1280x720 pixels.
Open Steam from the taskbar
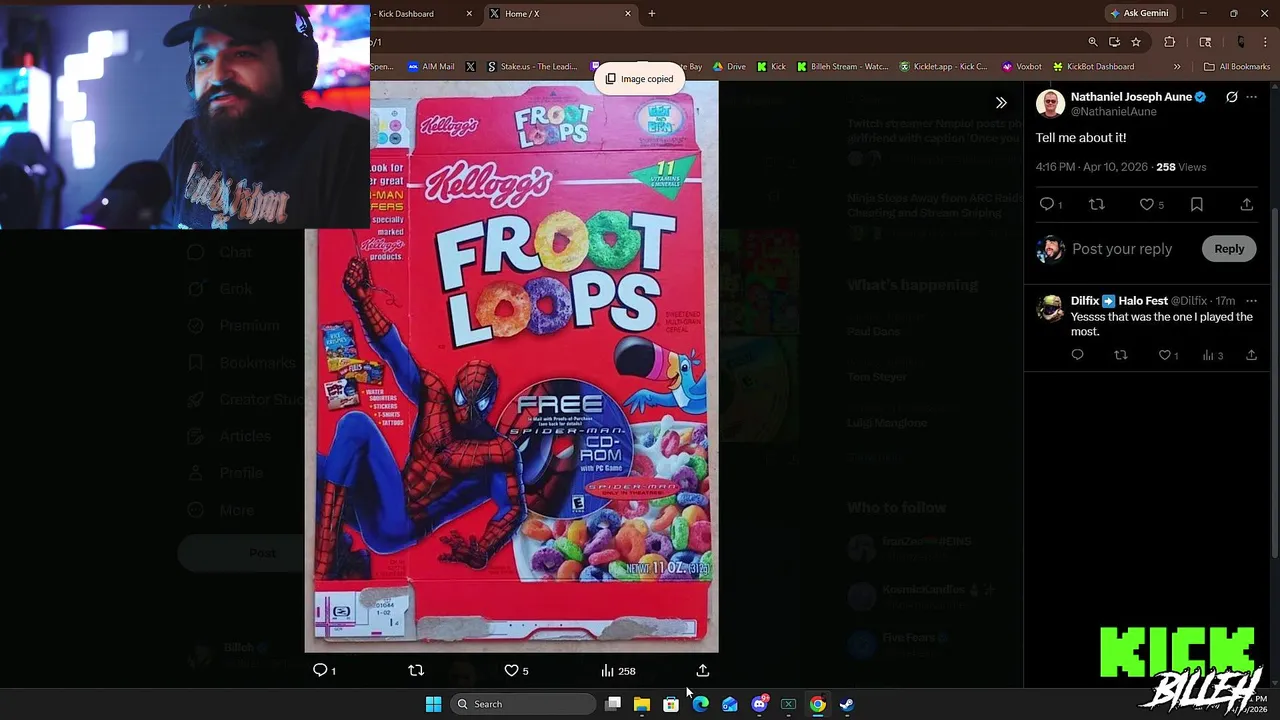click(x=846, y=704)
